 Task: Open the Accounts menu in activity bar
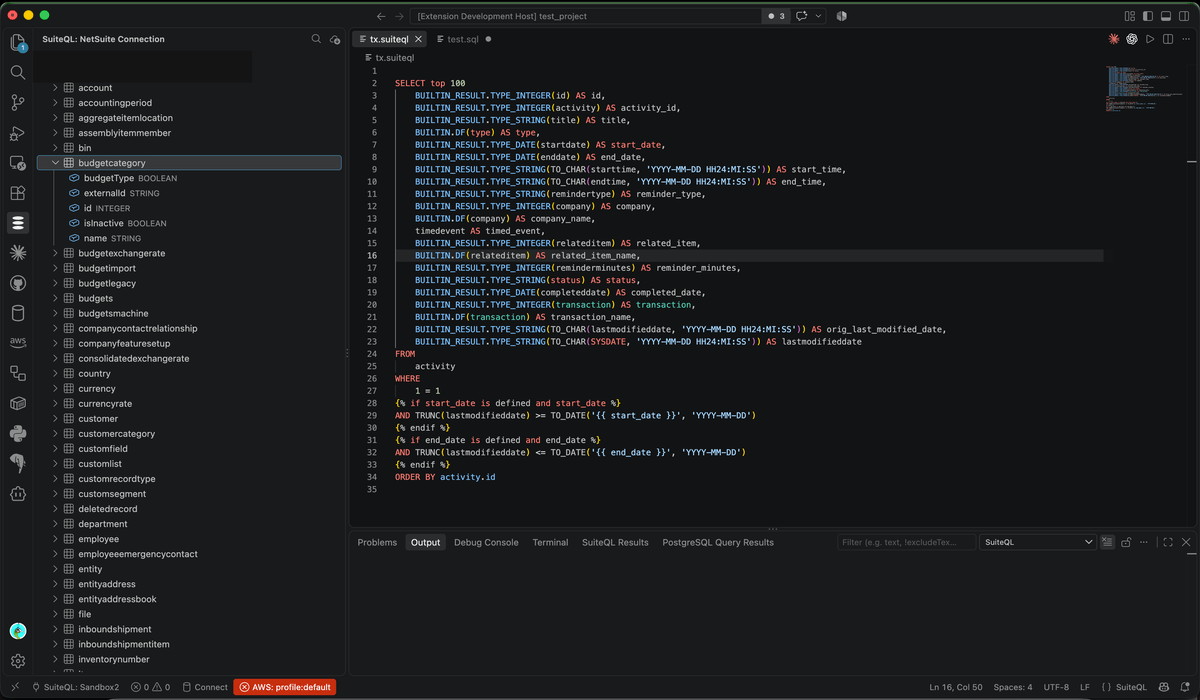pos(17,631)
